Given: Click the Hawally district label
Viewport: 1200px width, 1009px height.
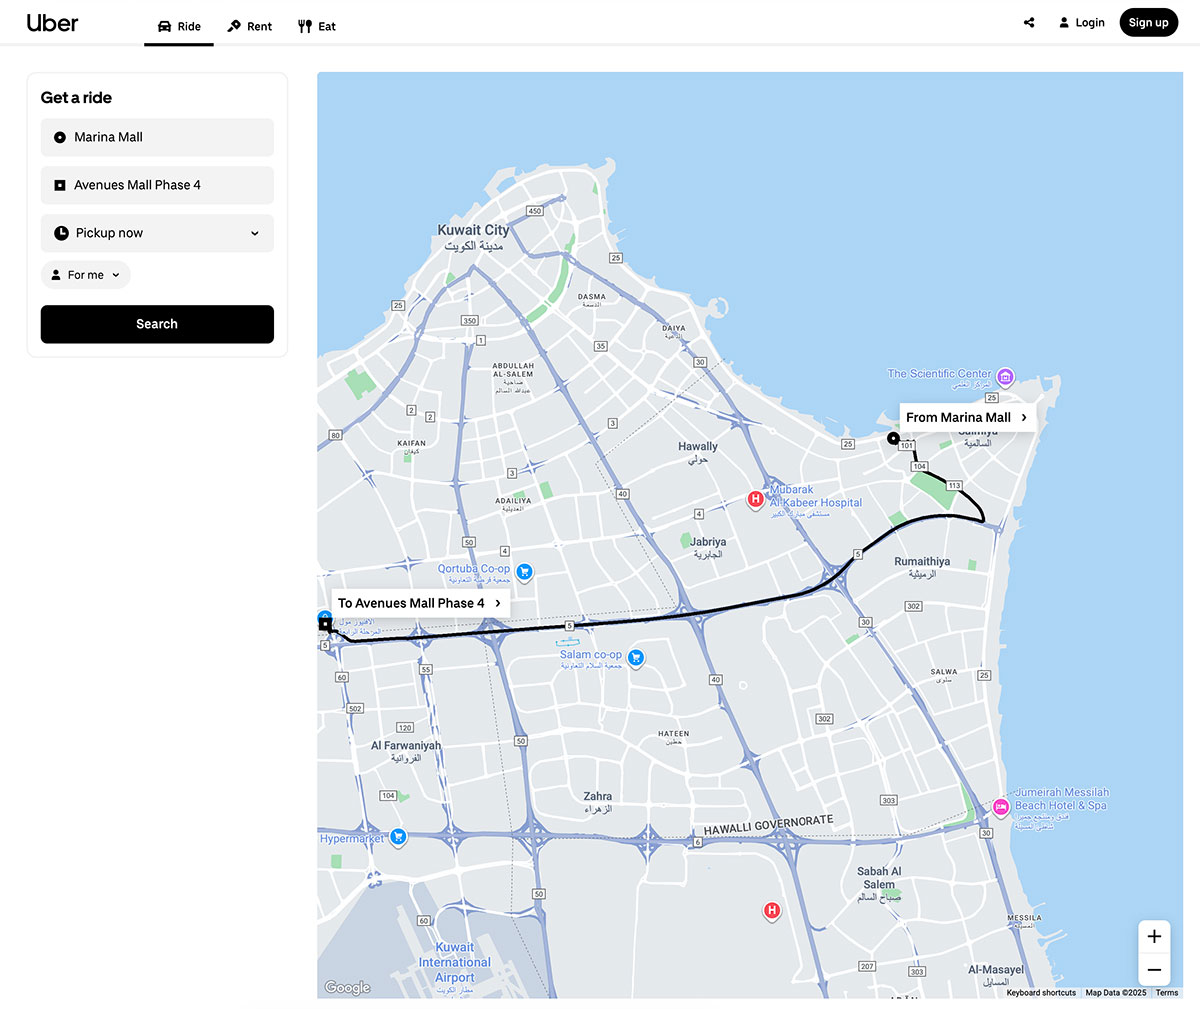Looking at the screenshot, I should [698, 452].
